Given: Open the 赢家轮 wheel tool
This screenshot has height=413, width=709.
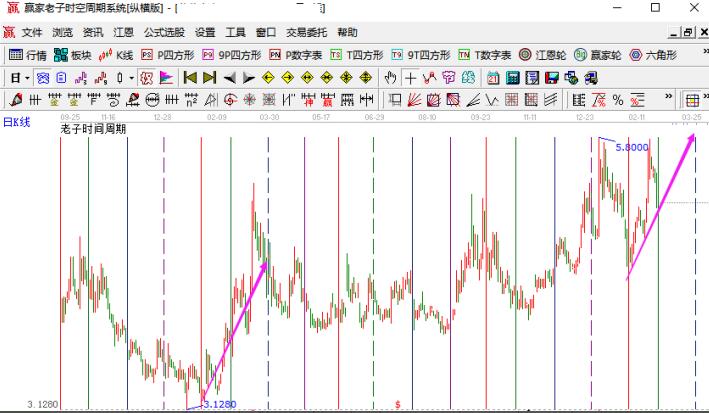Looking at the screenshot, I should coord(597,54).
